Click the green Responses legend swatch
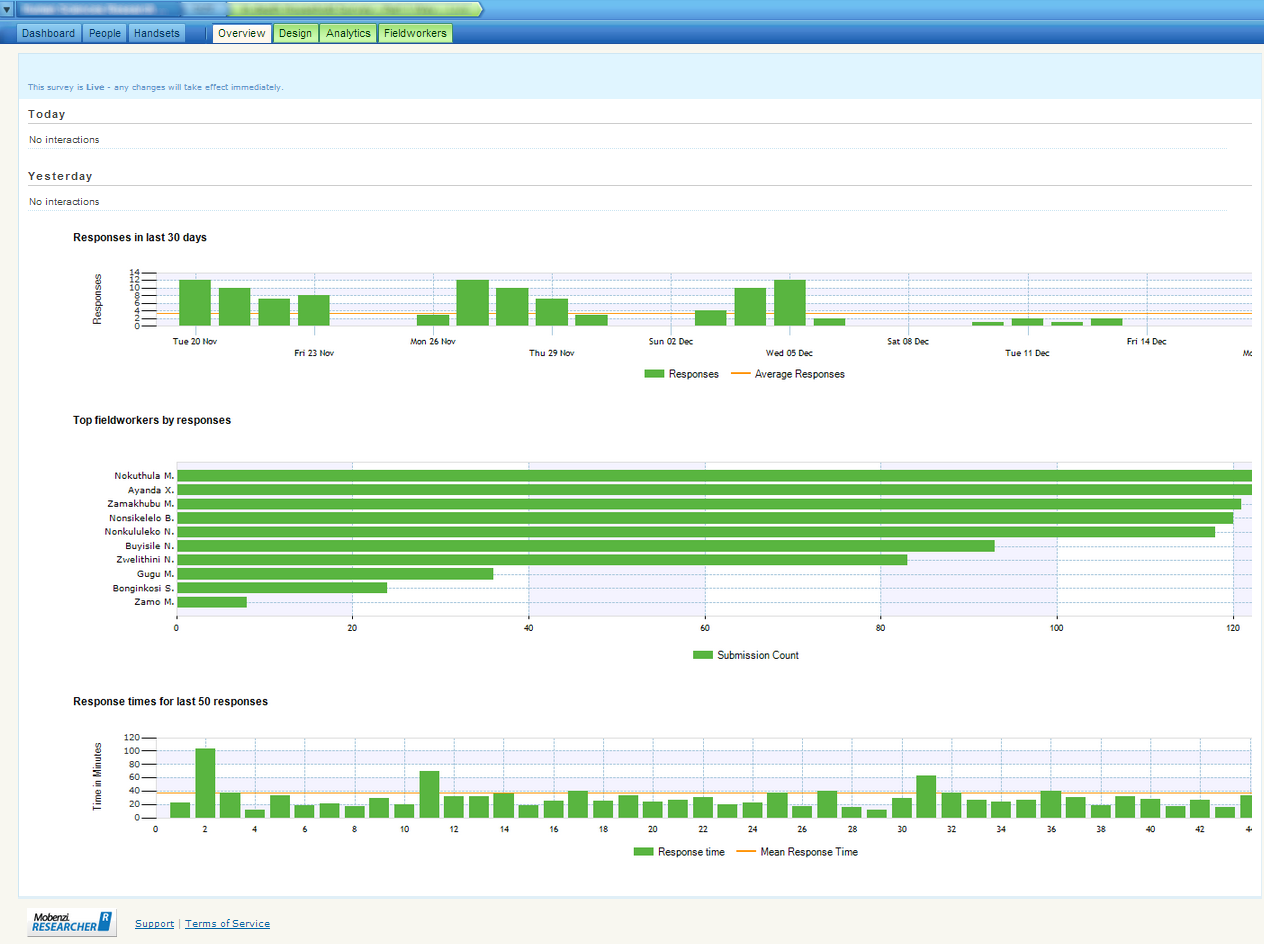Screen dimensions: 1264x944 (x=654, y=374)
